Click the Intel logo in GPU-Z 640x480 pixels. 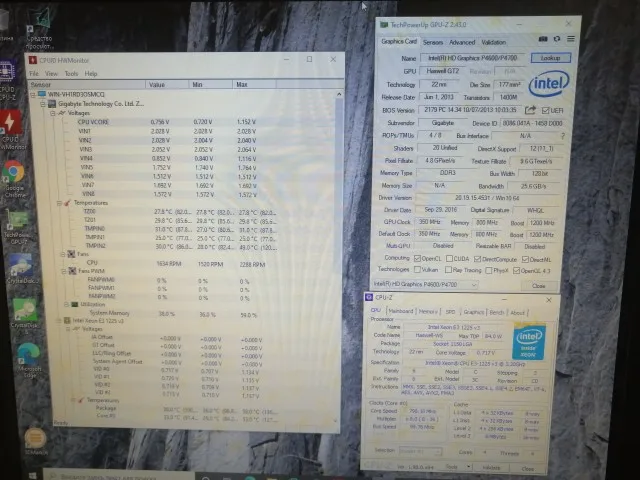[549, 84]
